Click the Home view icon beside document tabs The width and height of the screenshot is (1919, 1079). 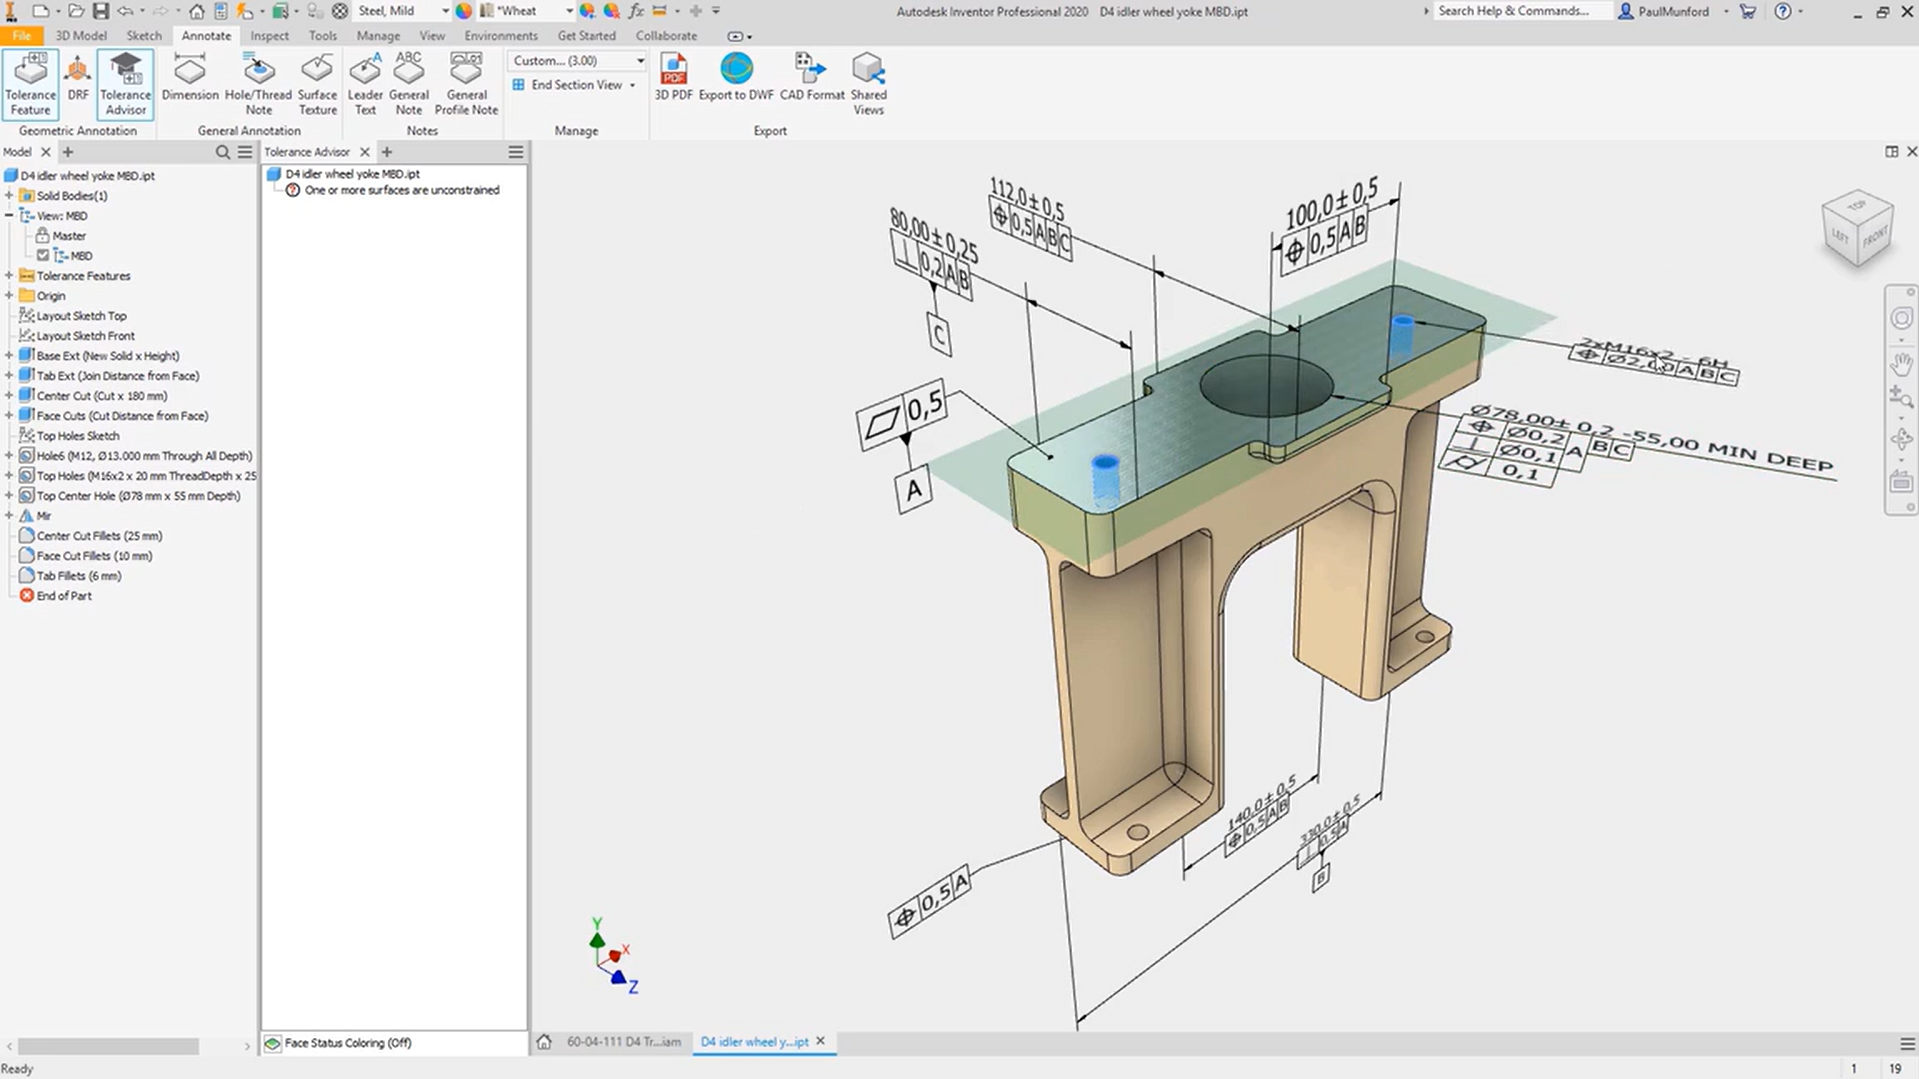click(544, 1042)
